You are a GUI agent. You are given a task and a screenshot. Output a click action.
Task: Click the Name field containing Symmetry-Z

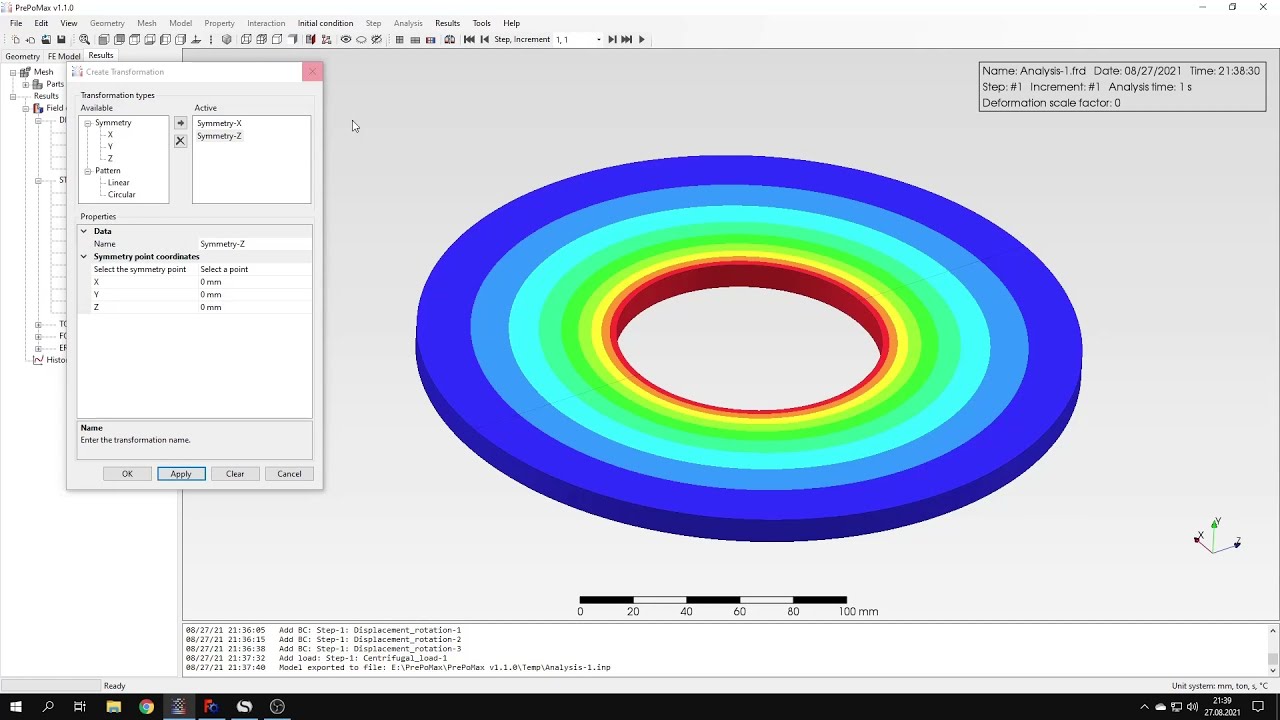tap(254, 244)
